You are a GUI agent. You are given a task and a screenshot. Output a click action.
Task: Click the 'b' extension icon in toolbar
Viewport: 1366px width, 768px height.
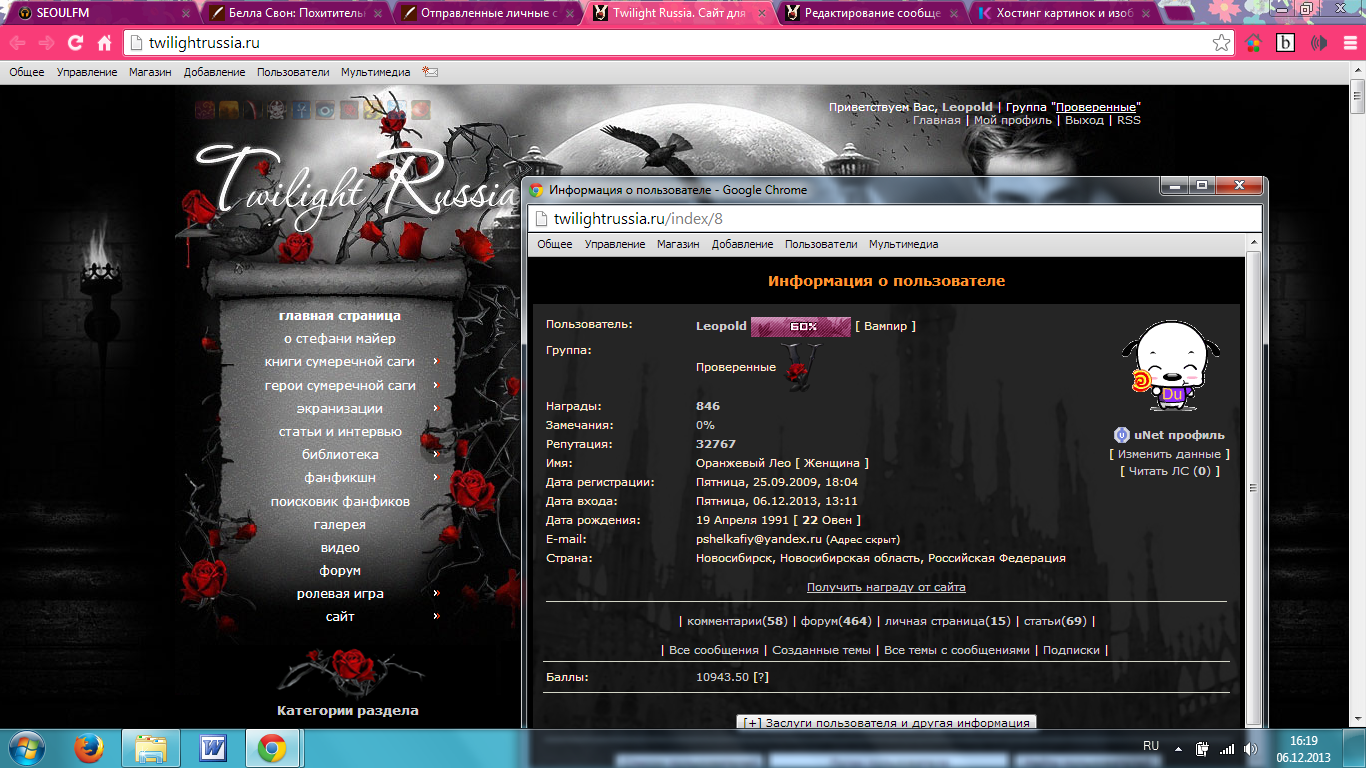click(x=1285, y=43)
